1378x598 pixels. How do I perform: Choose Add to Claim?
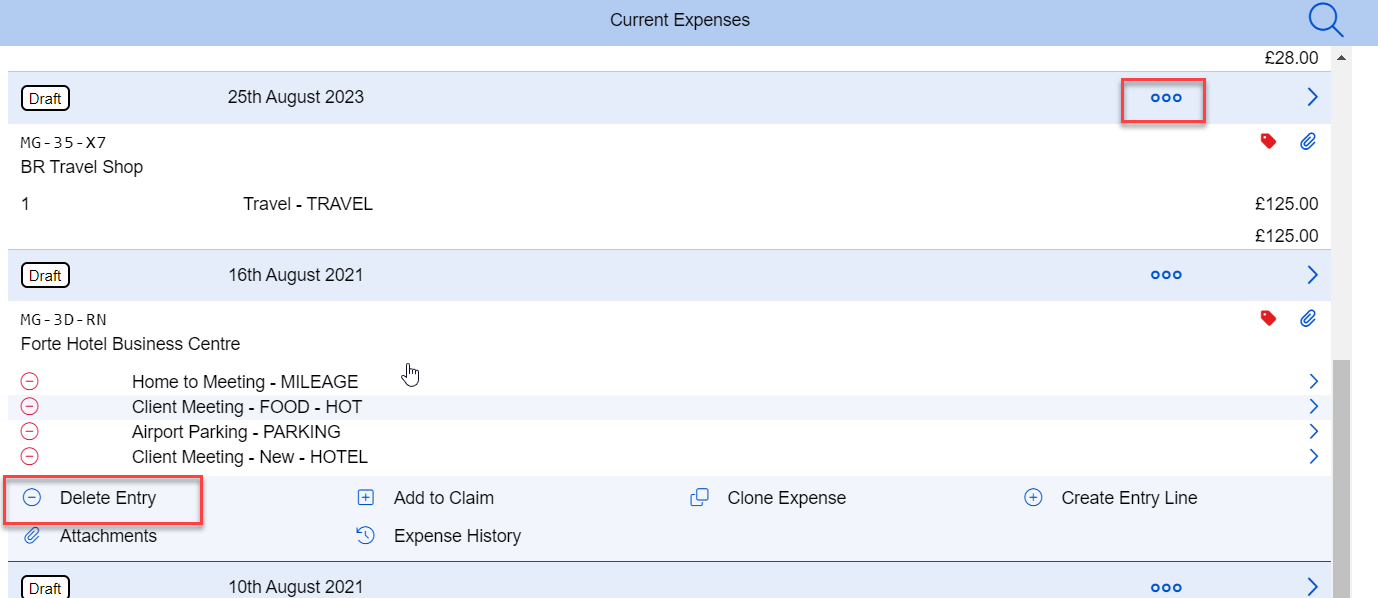coord(426,498)
